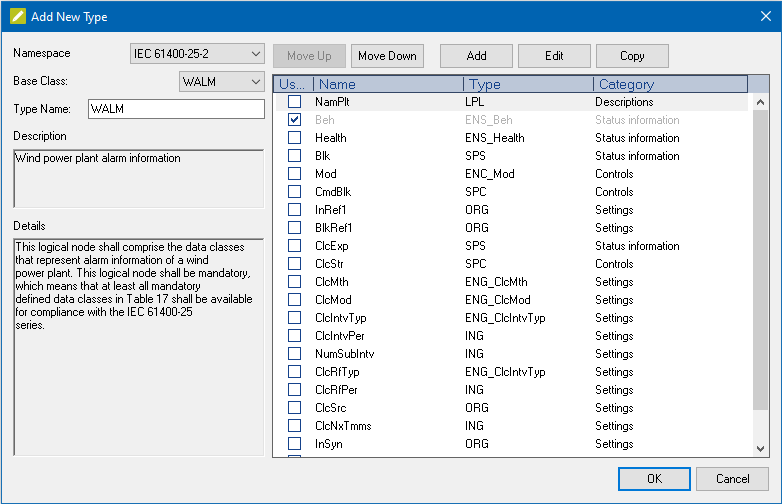Sort by the Category column header

[x=670, y=84]
